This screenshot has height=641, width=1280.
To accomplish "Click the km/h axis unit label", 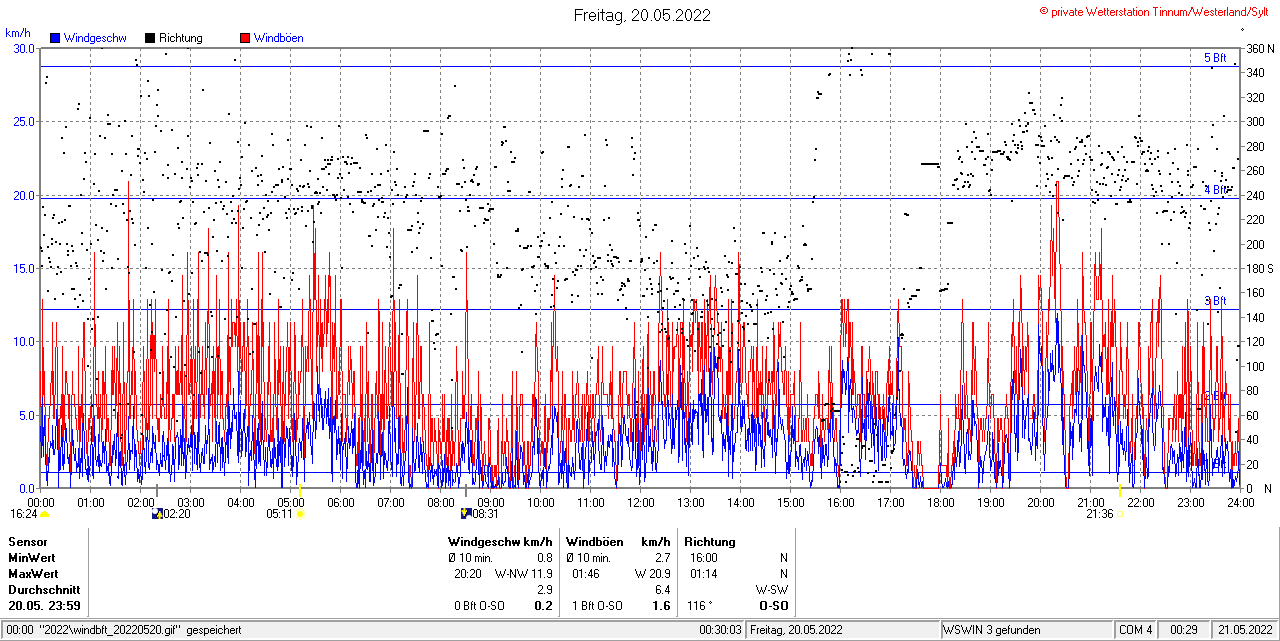I will click(18, 33).
